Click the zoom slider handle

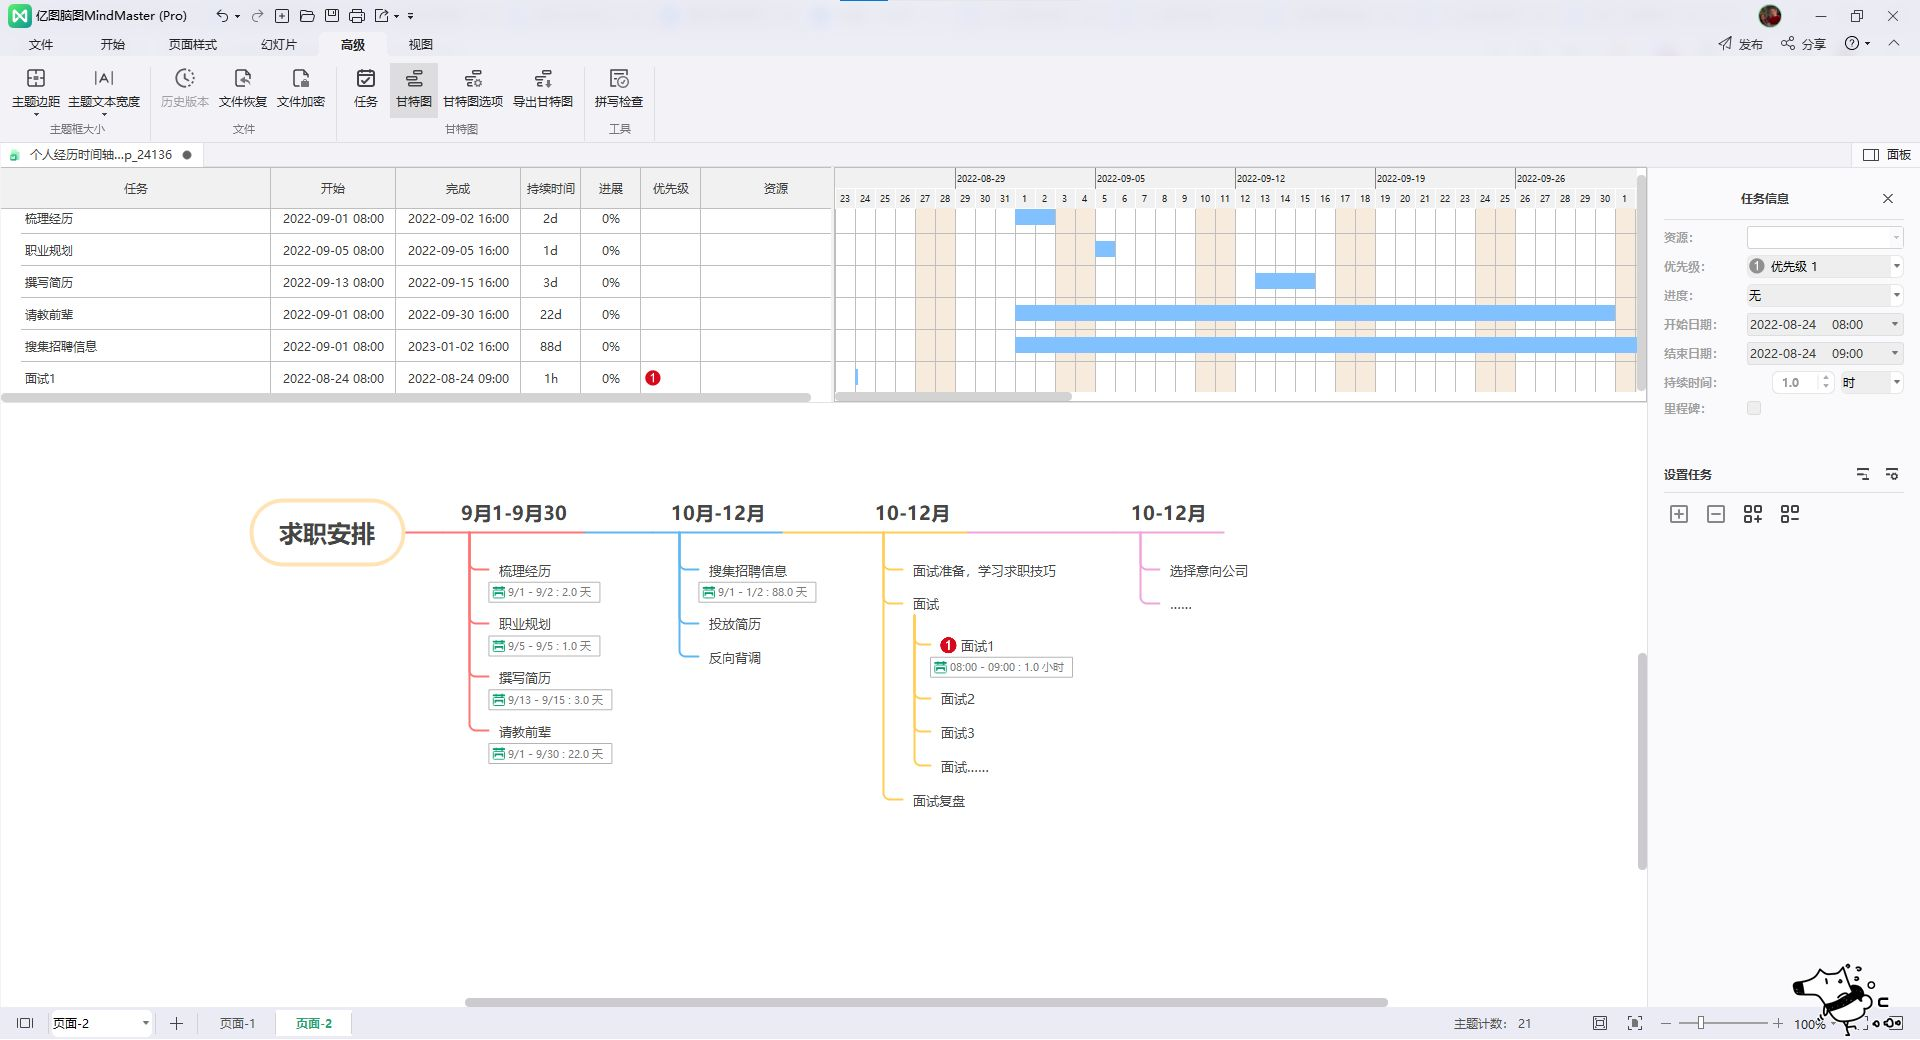pos(1701,1023)
